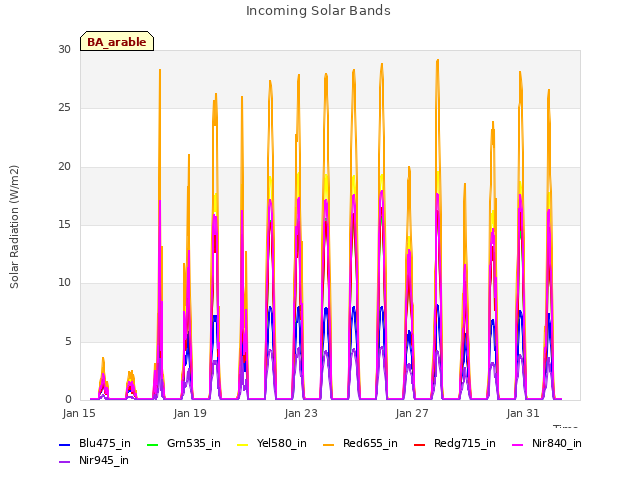Screen dimensions: 640x480
Task: Click the blue Blu475_in legend swatch
Action: point(65,444)
